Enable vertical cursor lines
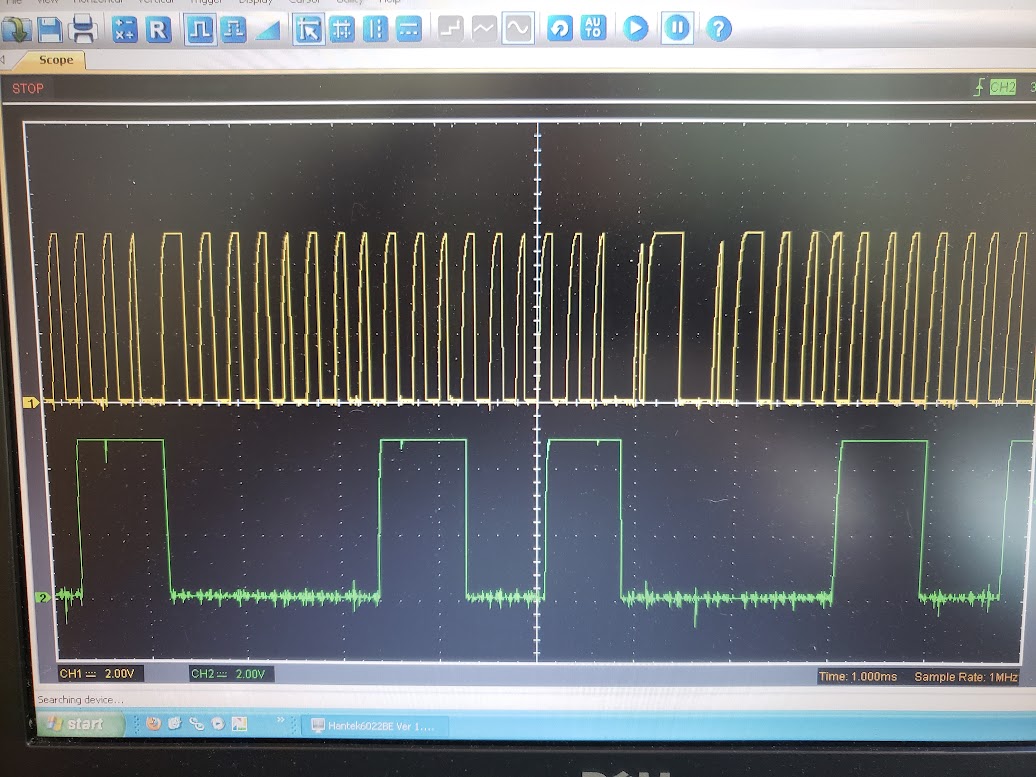 [x=375, y=30]
